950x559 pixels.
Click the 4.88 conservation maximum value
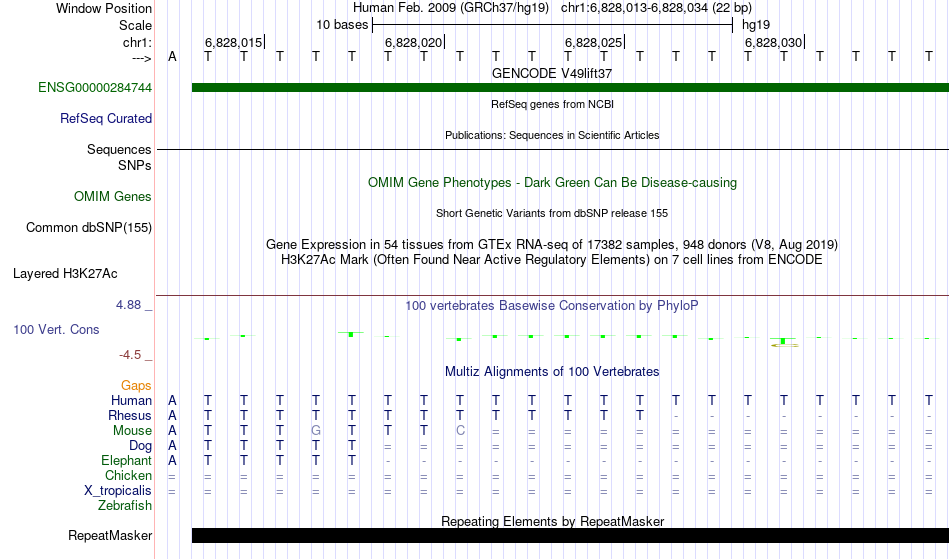(x=128, y=305)
